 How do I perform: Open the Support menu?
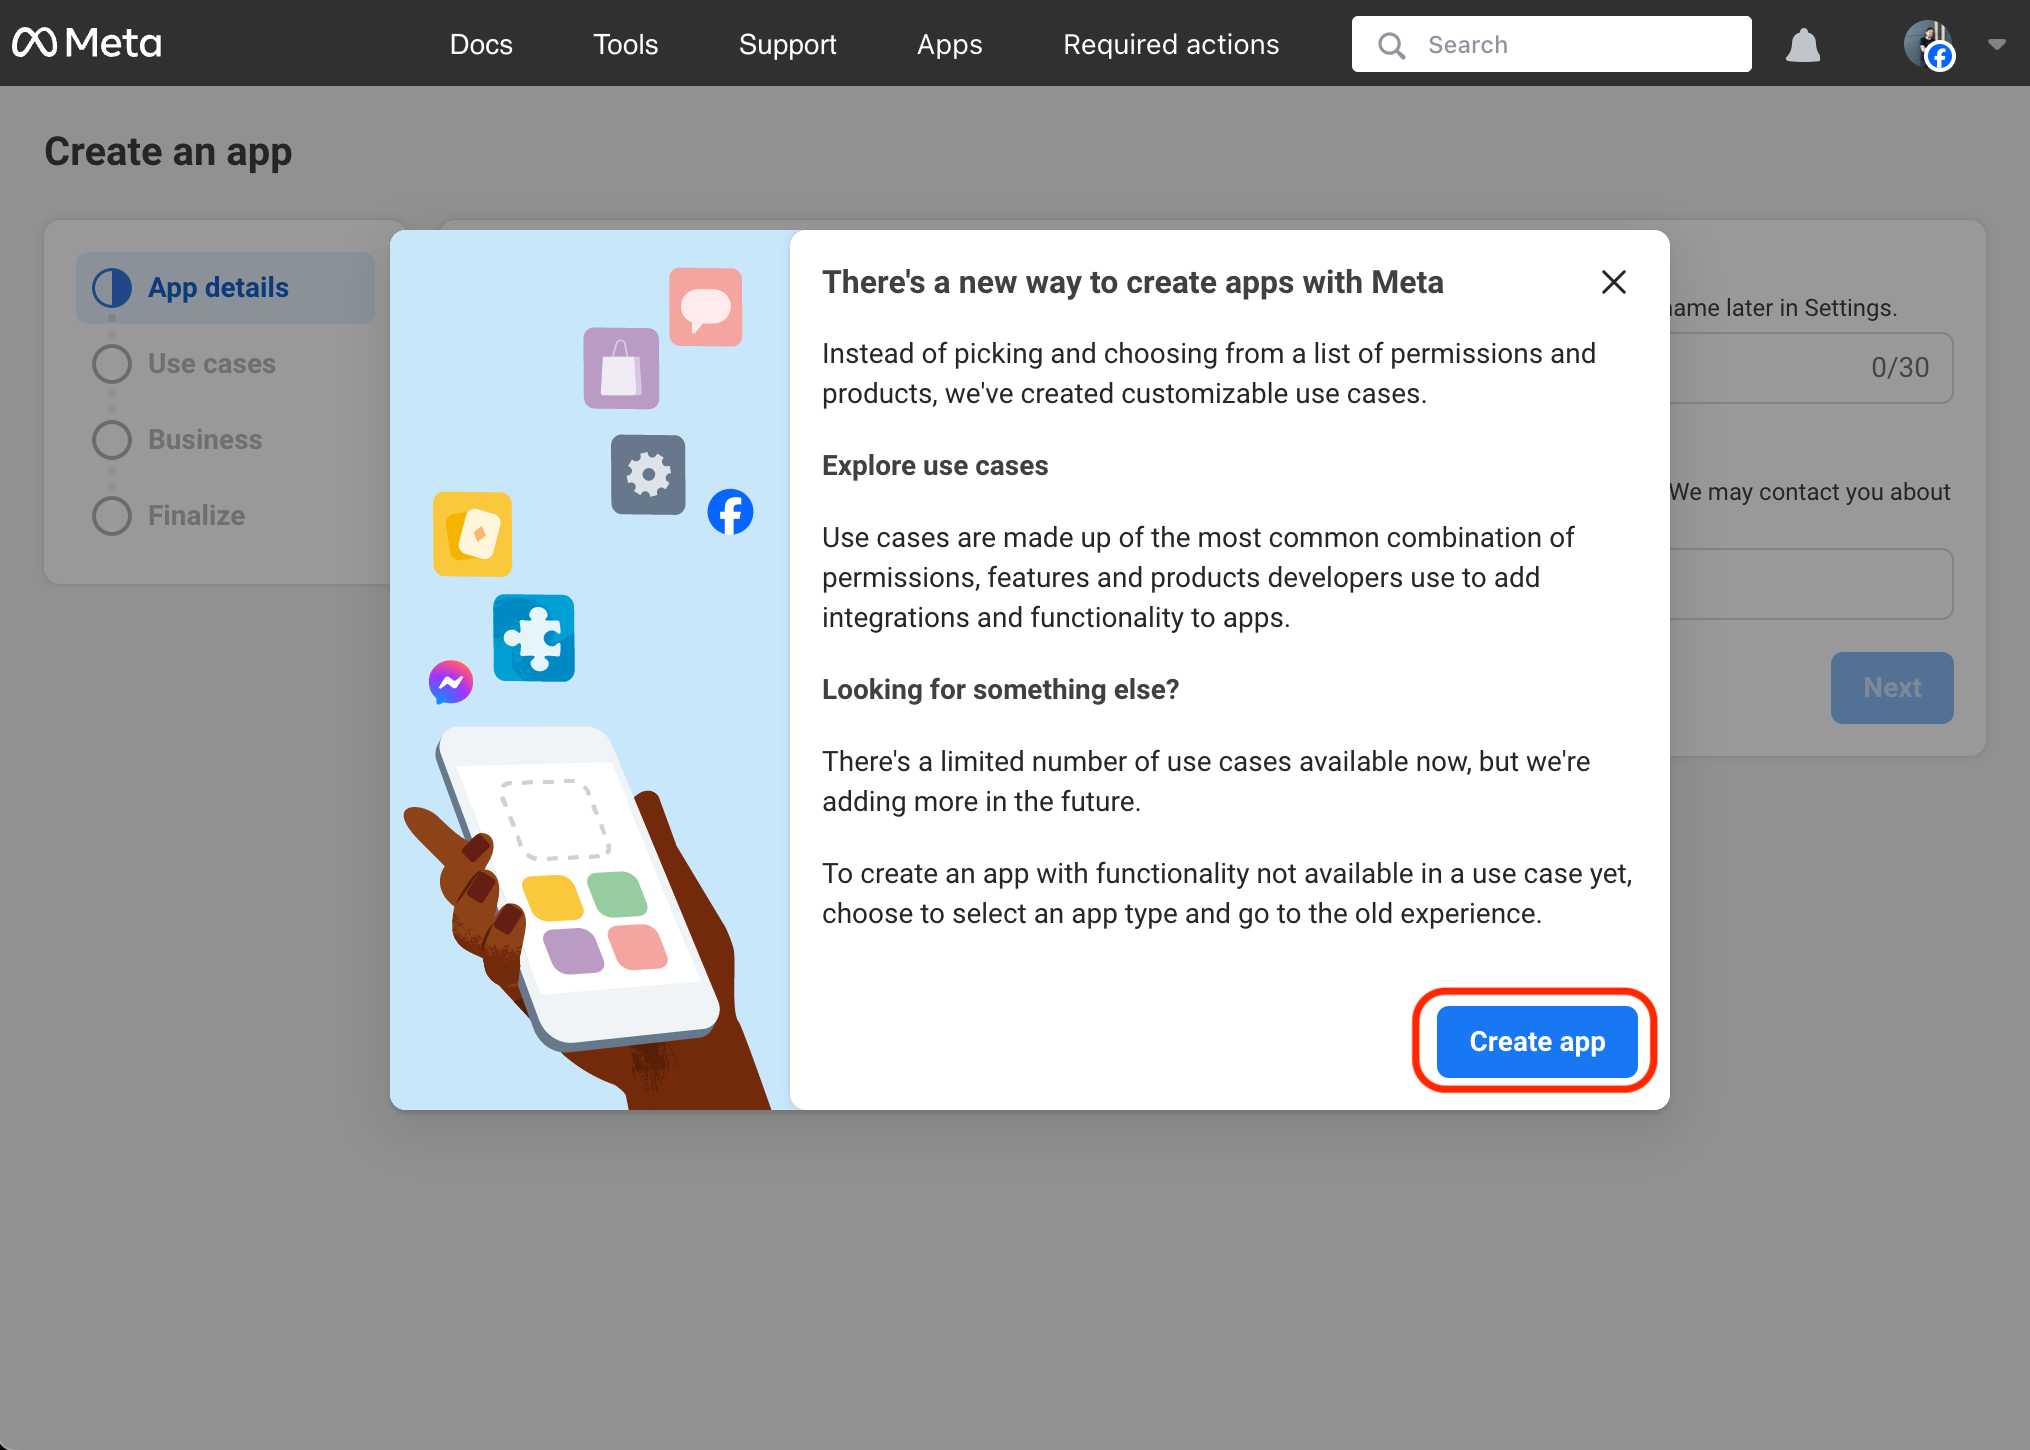[x=787, y=44]
